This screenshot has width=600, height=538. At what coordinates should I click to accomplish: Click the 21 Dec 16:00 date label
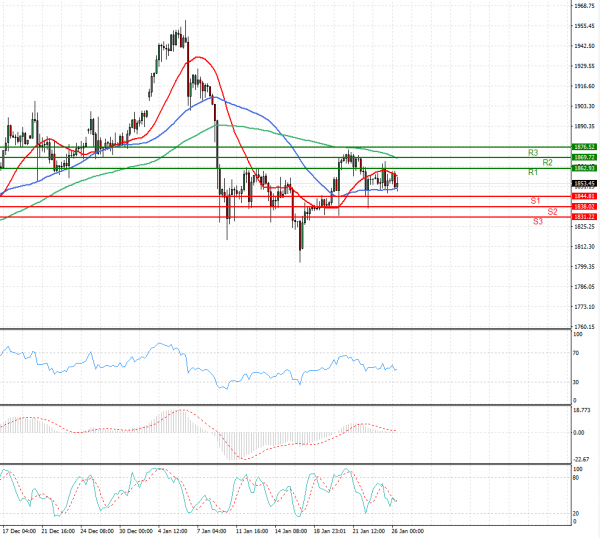(58, 531)
